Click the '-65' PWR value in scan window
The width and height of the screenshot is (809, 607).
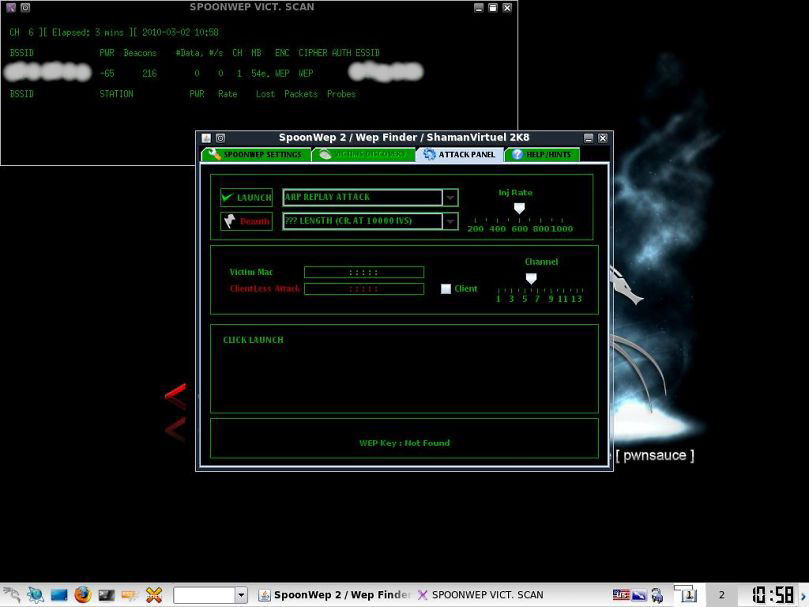tap(107, 73)
